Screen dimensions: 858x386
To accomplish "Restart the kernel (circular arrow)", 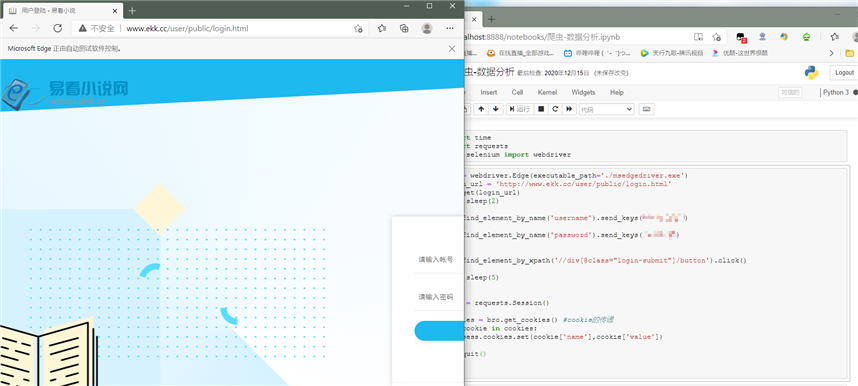I will click(555, 109).
